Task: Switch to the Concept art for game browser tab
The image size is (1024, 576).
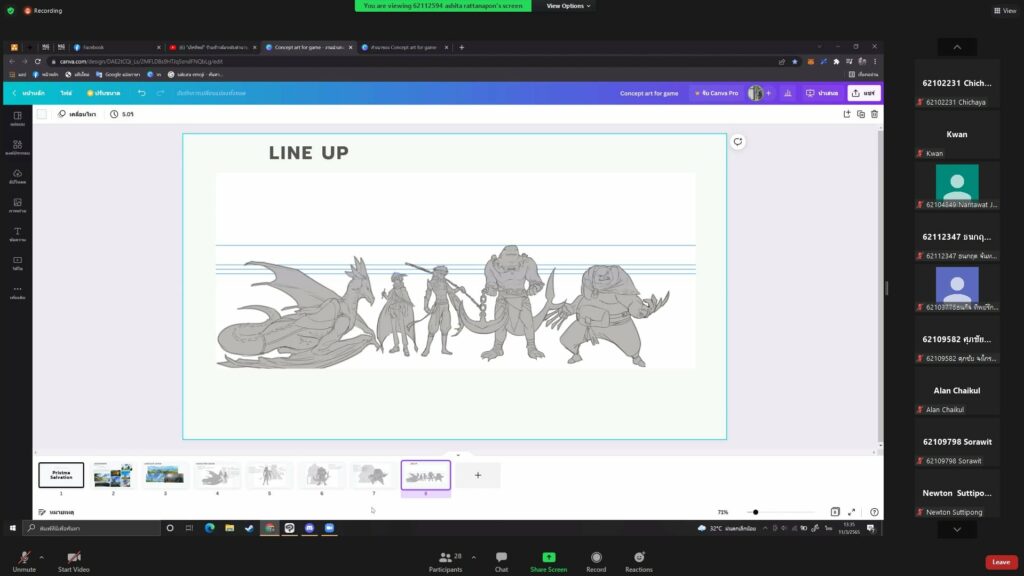Action: [x=310, y=46]
